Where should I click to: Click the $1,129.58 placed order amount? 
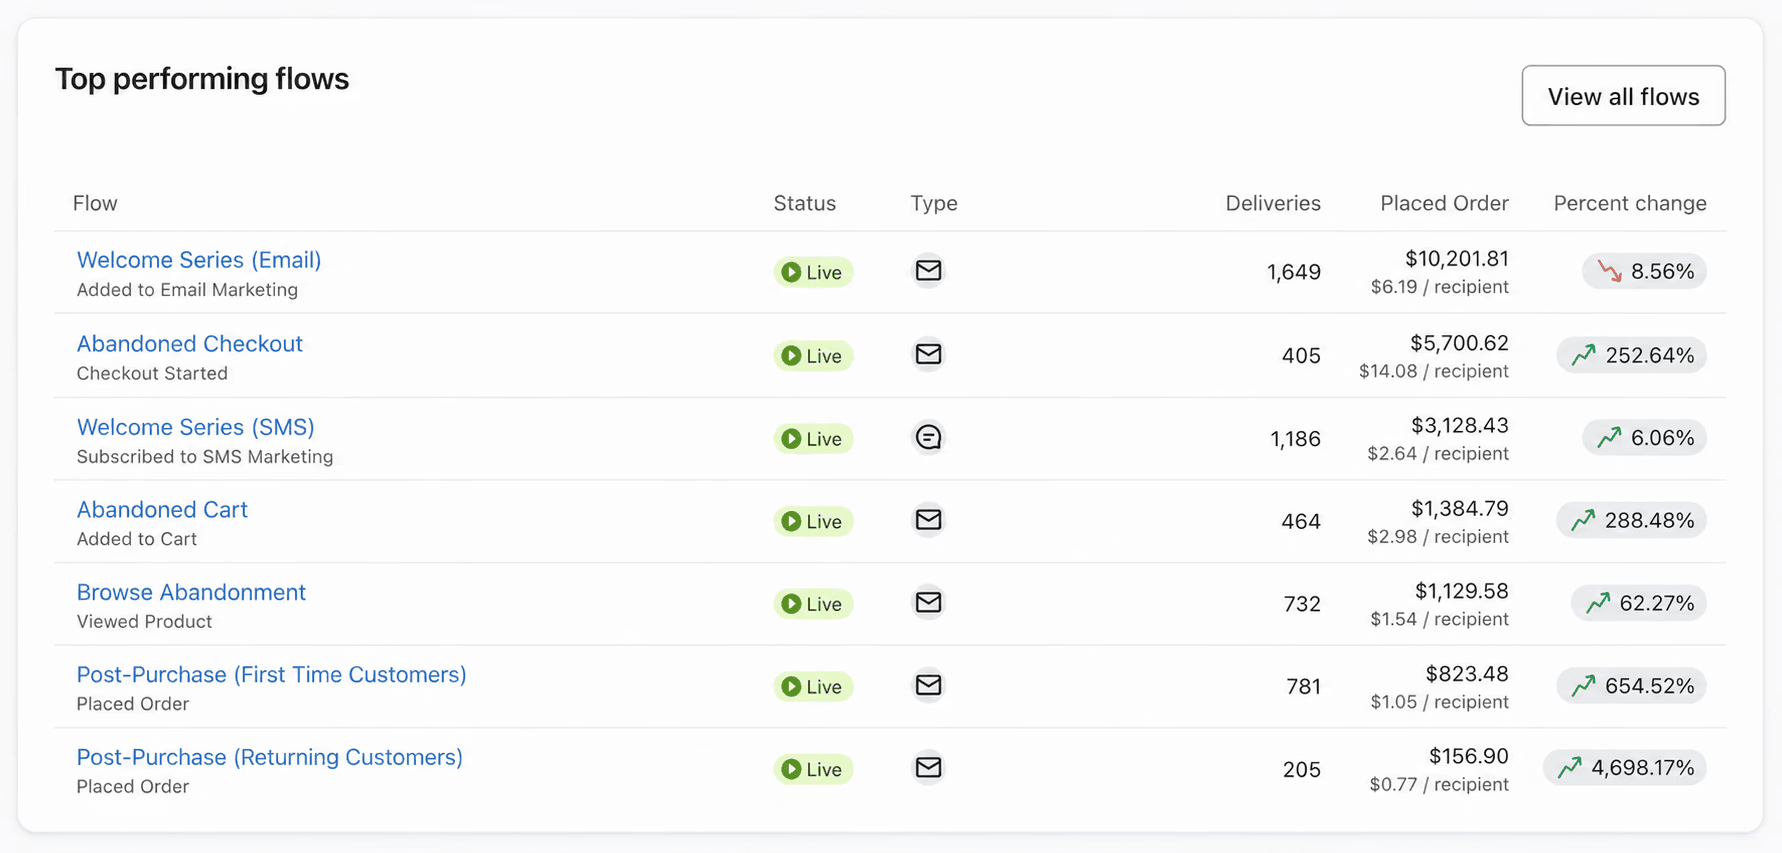point(1461,591)
